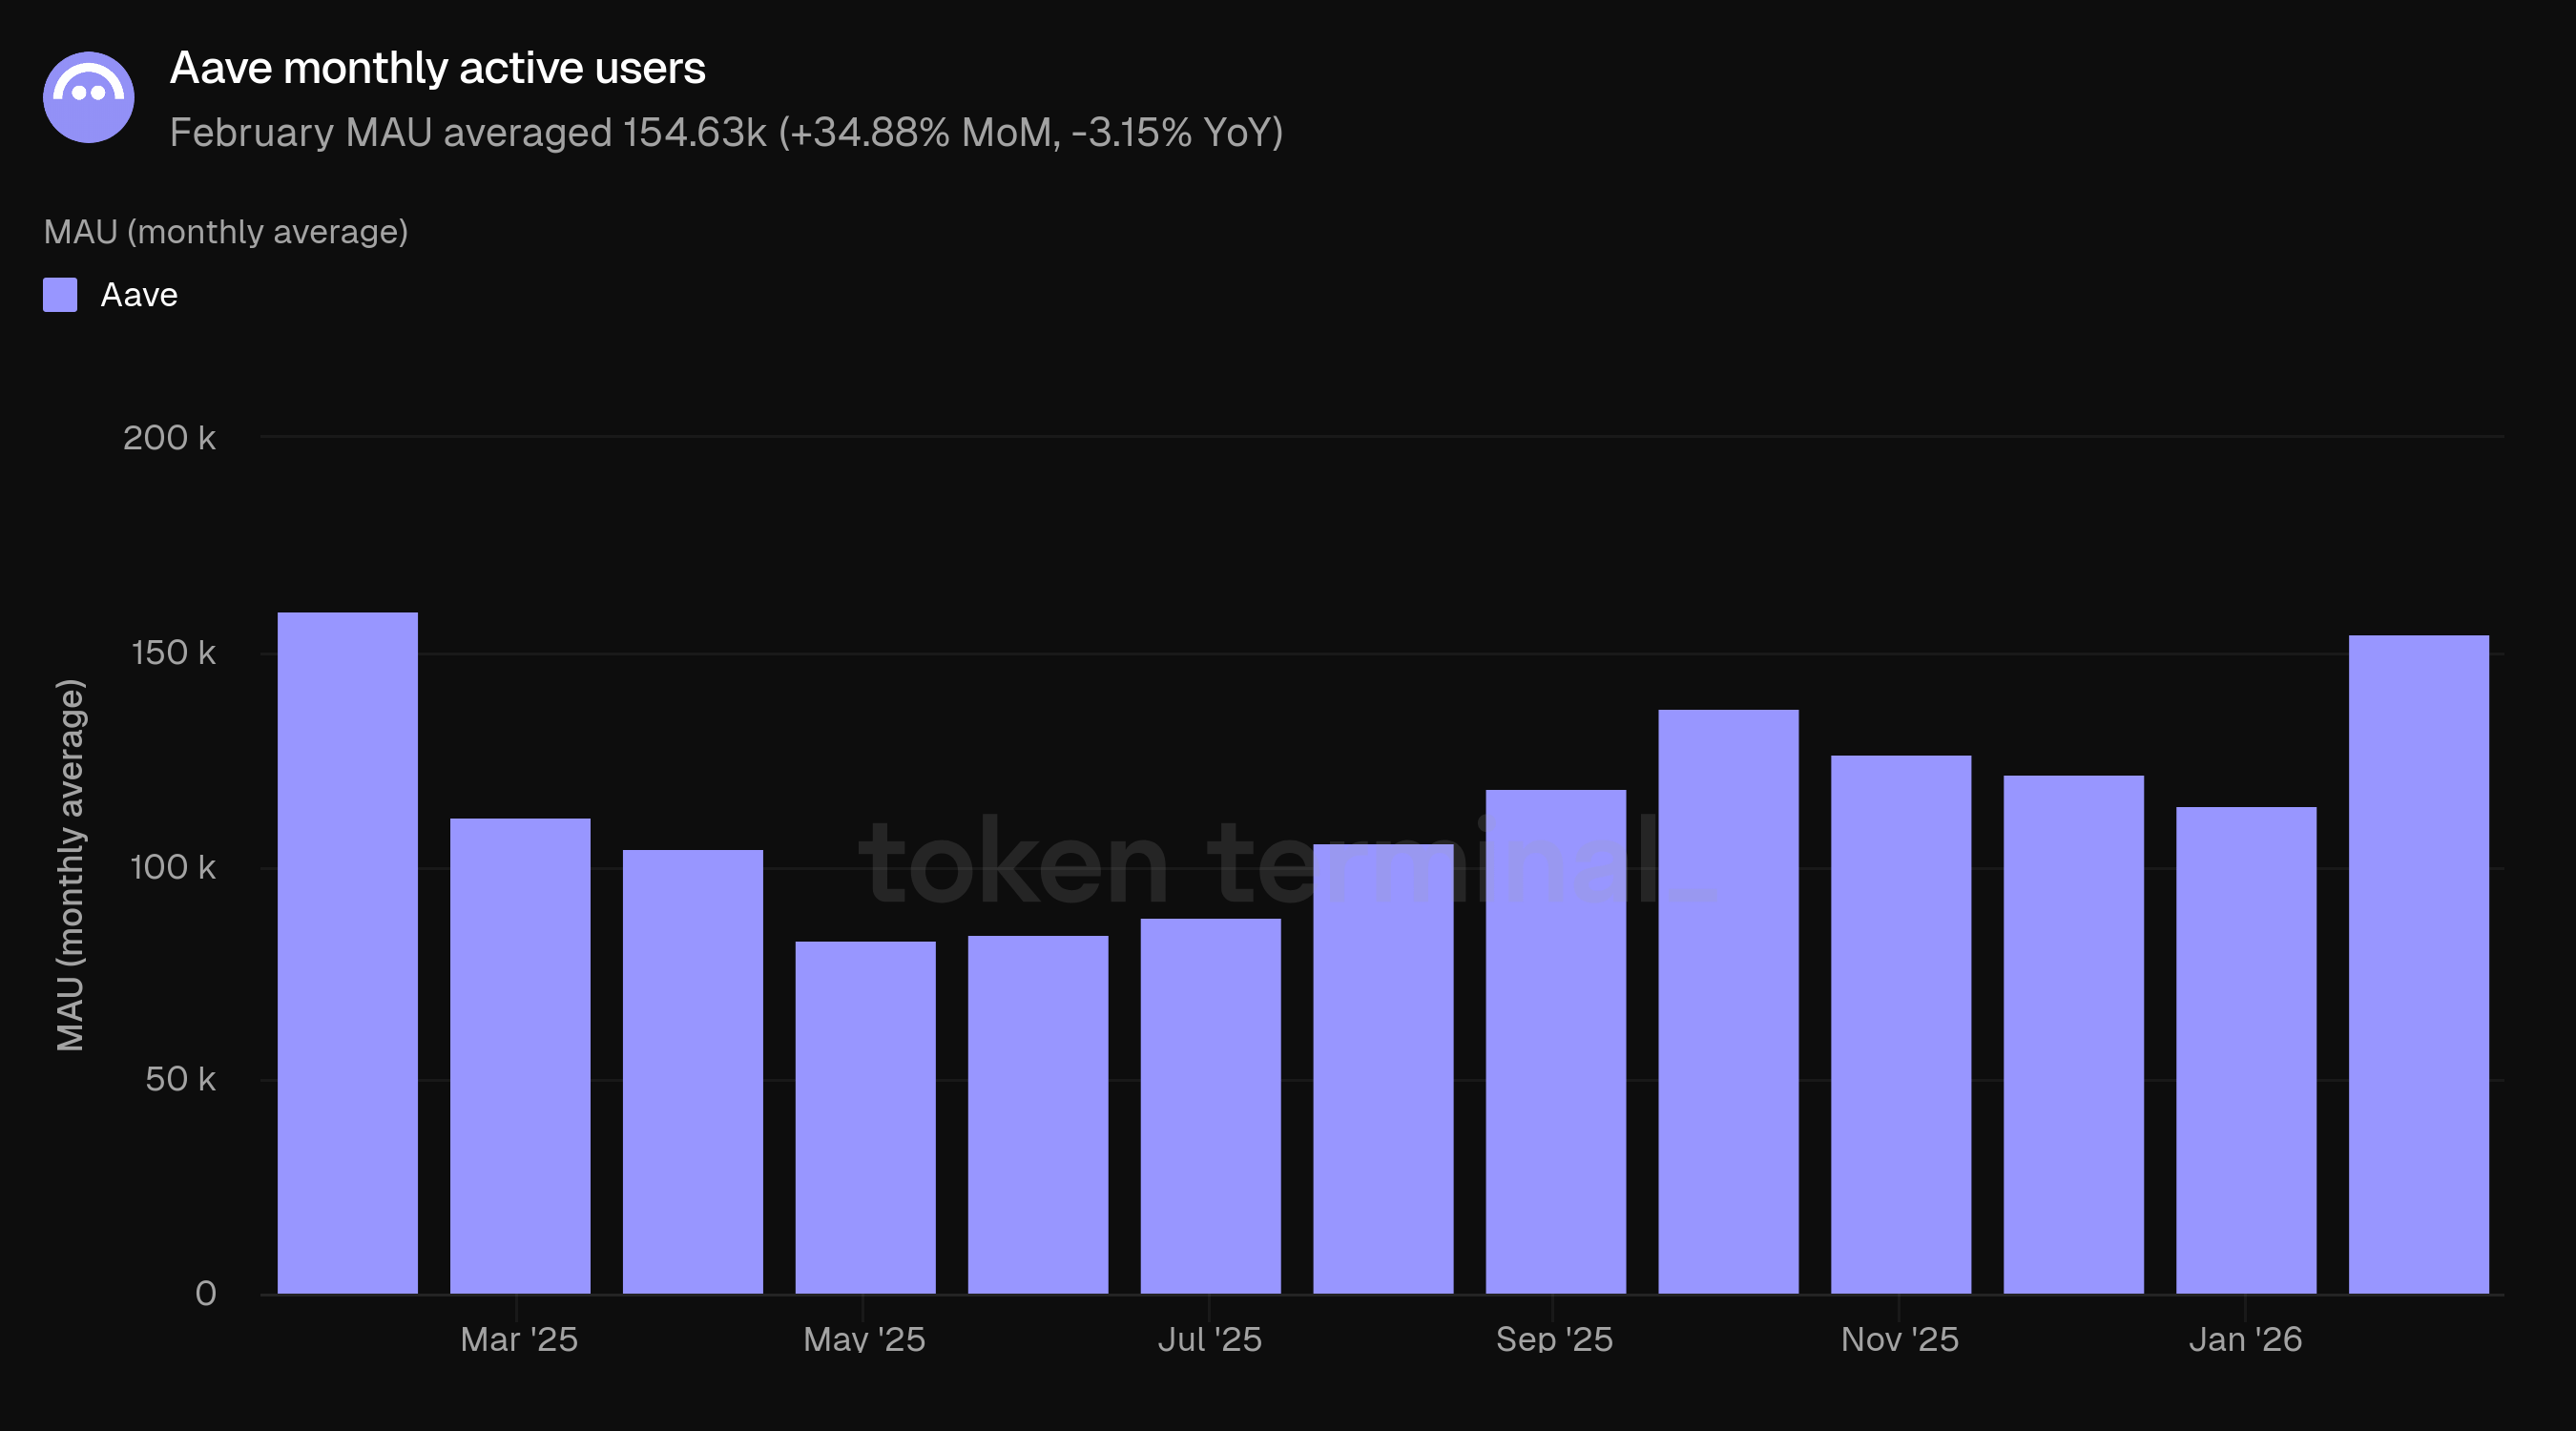Click the Aave legend color swatch
This screenshot has width=2576, height=1431.
[x=60, y=295]
